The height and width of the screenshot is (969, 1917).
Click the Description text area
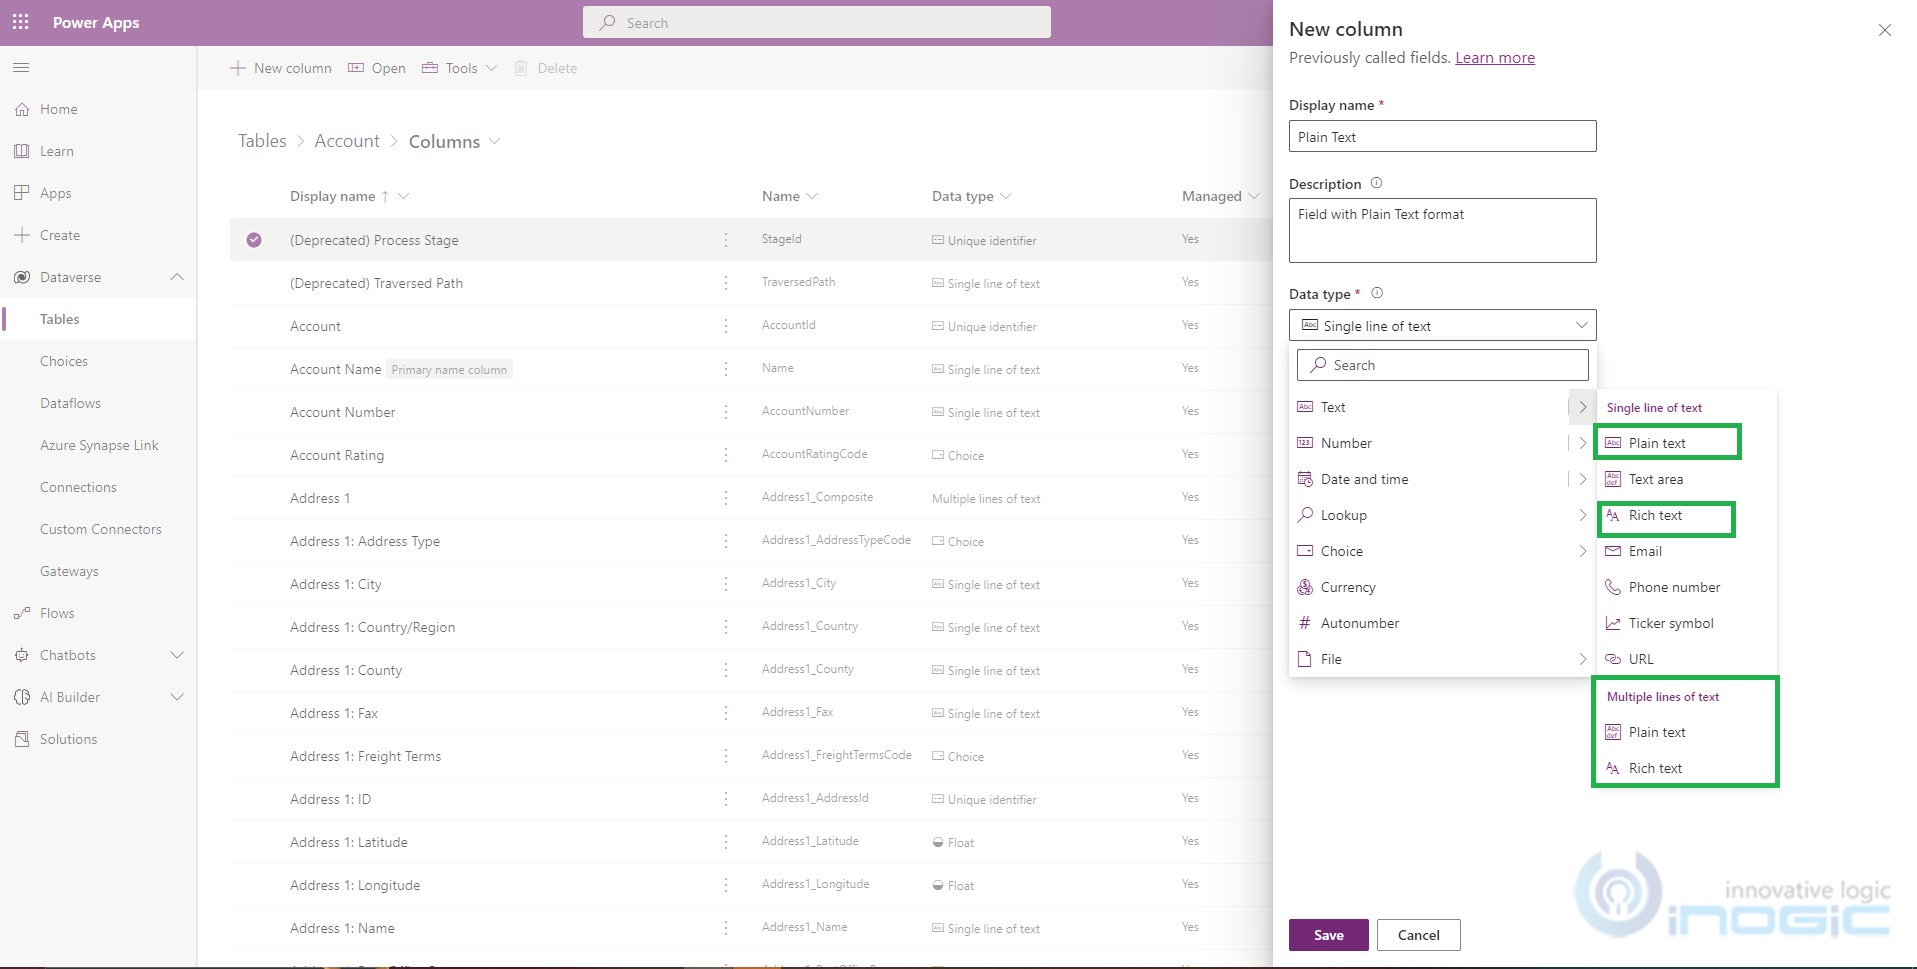1442,230
